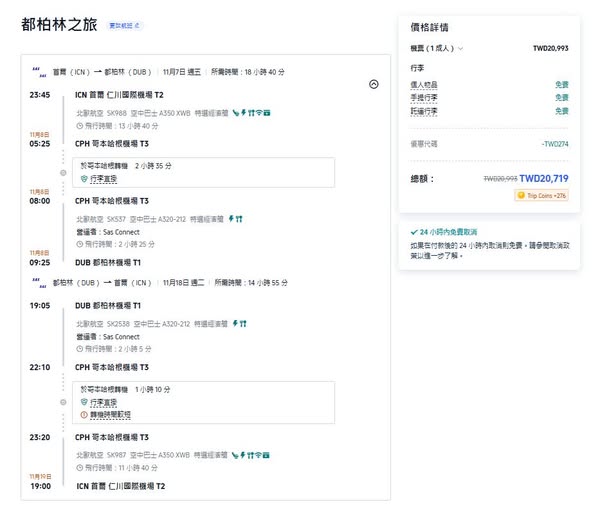
Task: Click the in-flight meal icon on SK537
Action: tap(242, 218)
